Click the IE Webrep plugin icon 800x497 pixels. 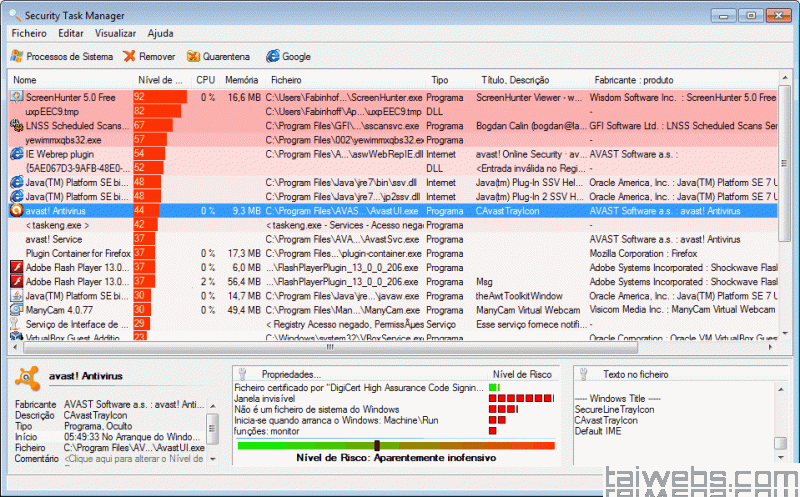(x=17, y=154)
